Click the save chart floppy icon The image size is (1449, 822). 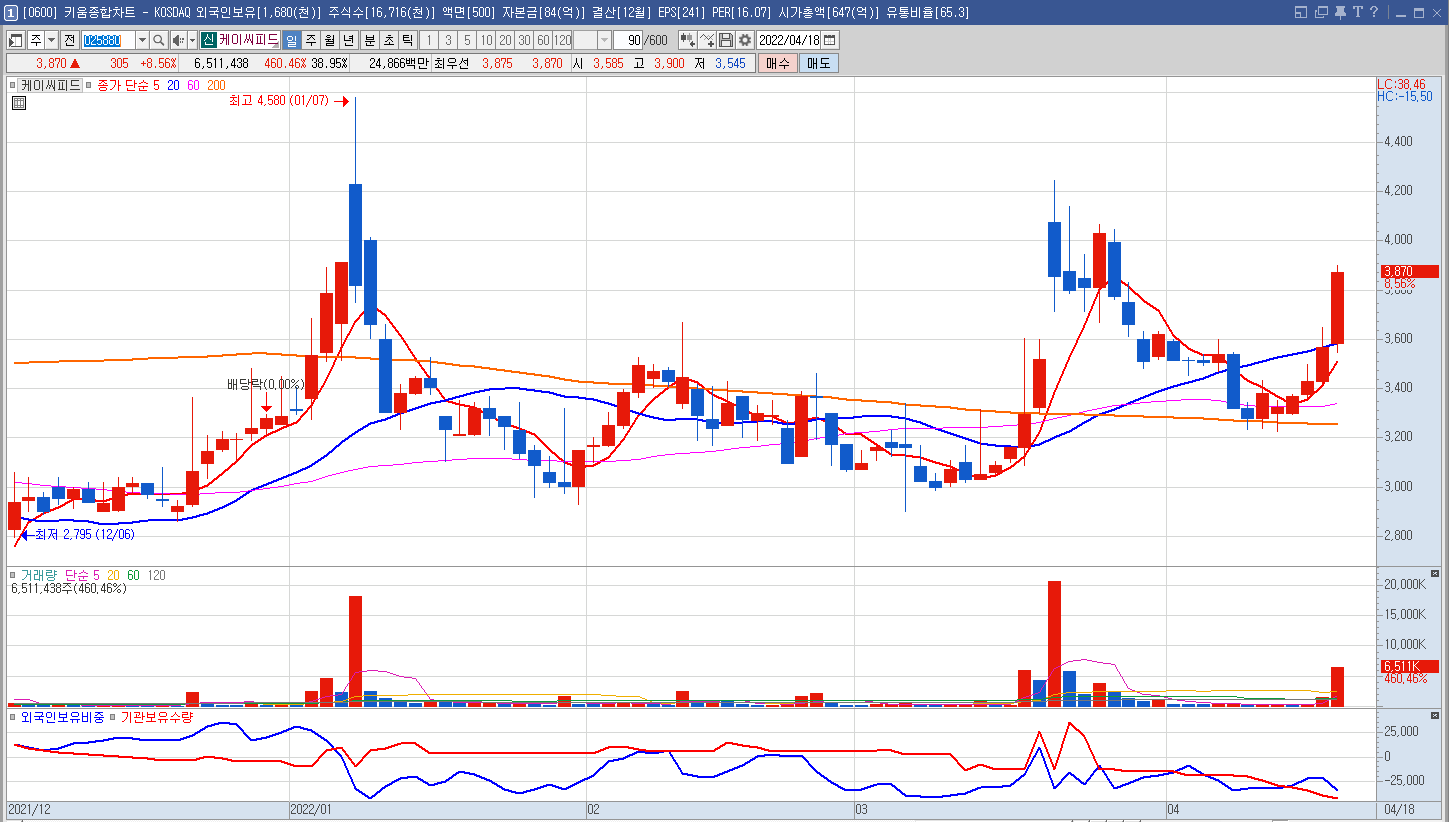tap(726, 40)
